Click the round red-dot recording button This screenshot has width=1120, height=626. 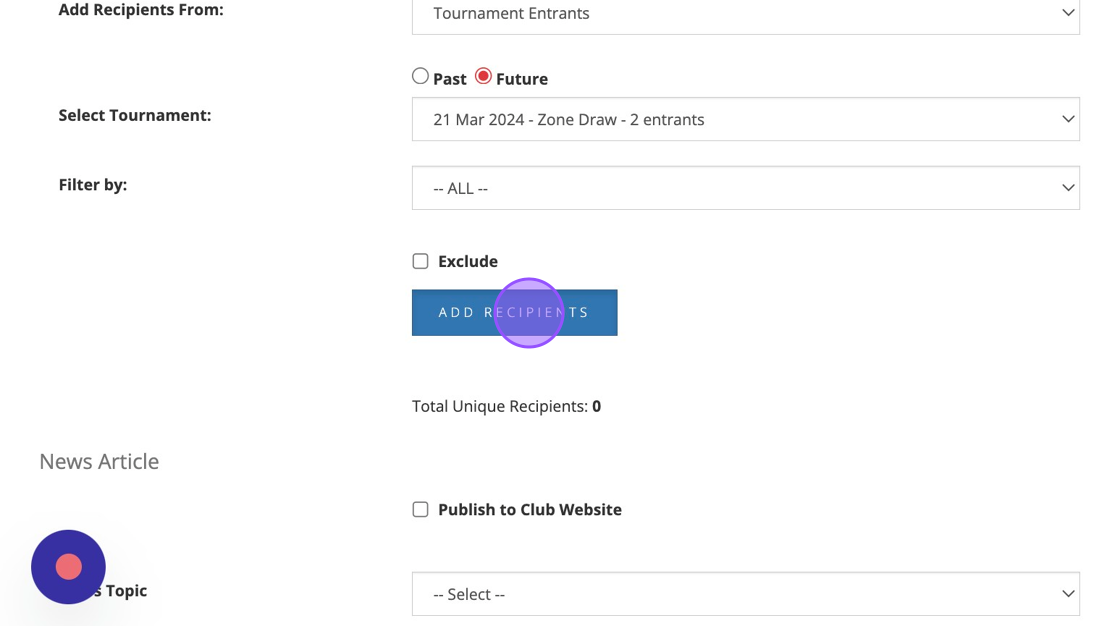click(x=68, y=567)
